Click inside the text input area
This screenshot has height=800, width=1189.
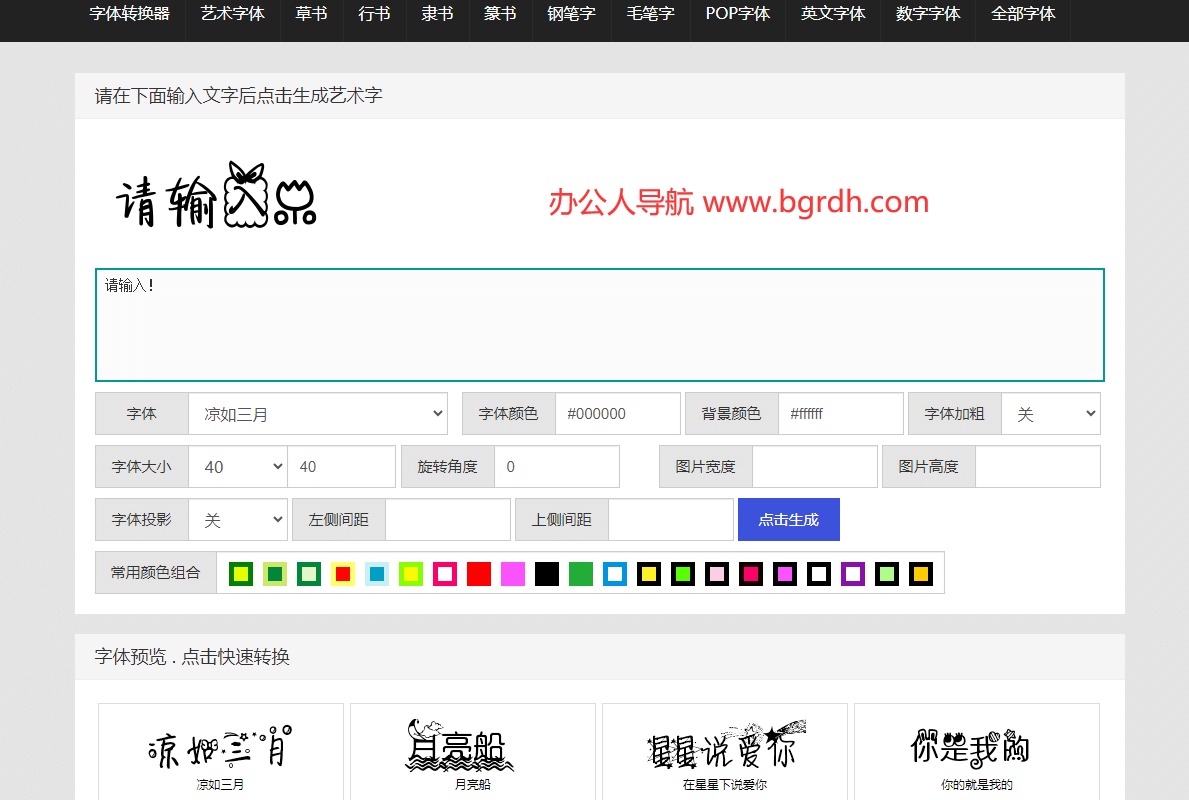coord(598,324)
